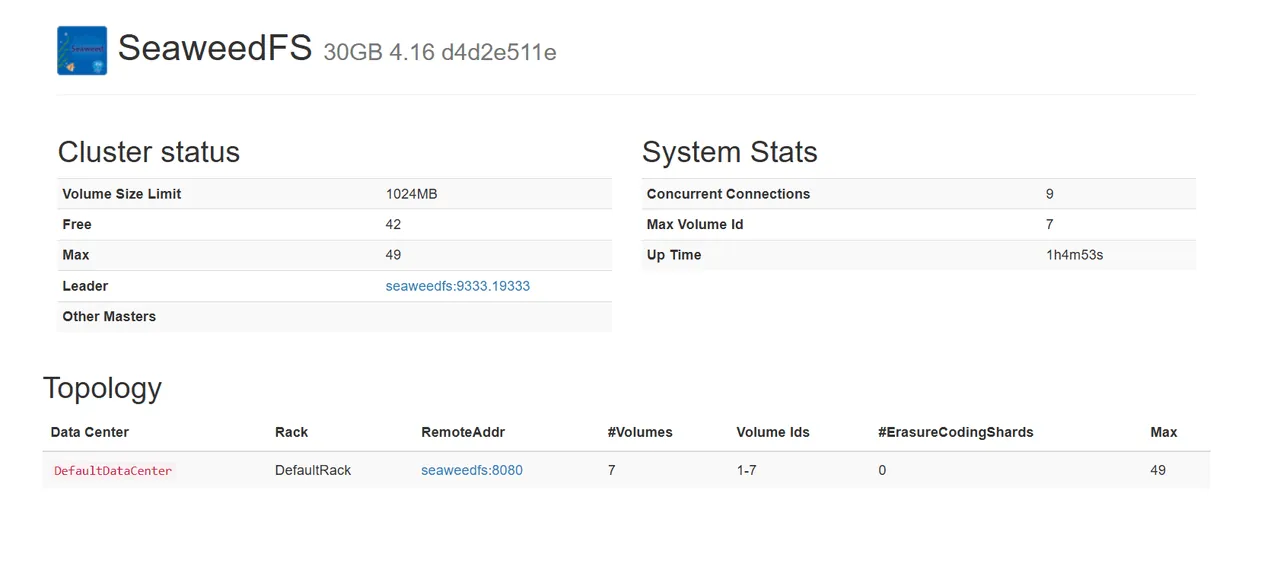This screenshot has width=1280, height=567.
Task: Click the Max column header in Topology
Action: click(1164, 432)
